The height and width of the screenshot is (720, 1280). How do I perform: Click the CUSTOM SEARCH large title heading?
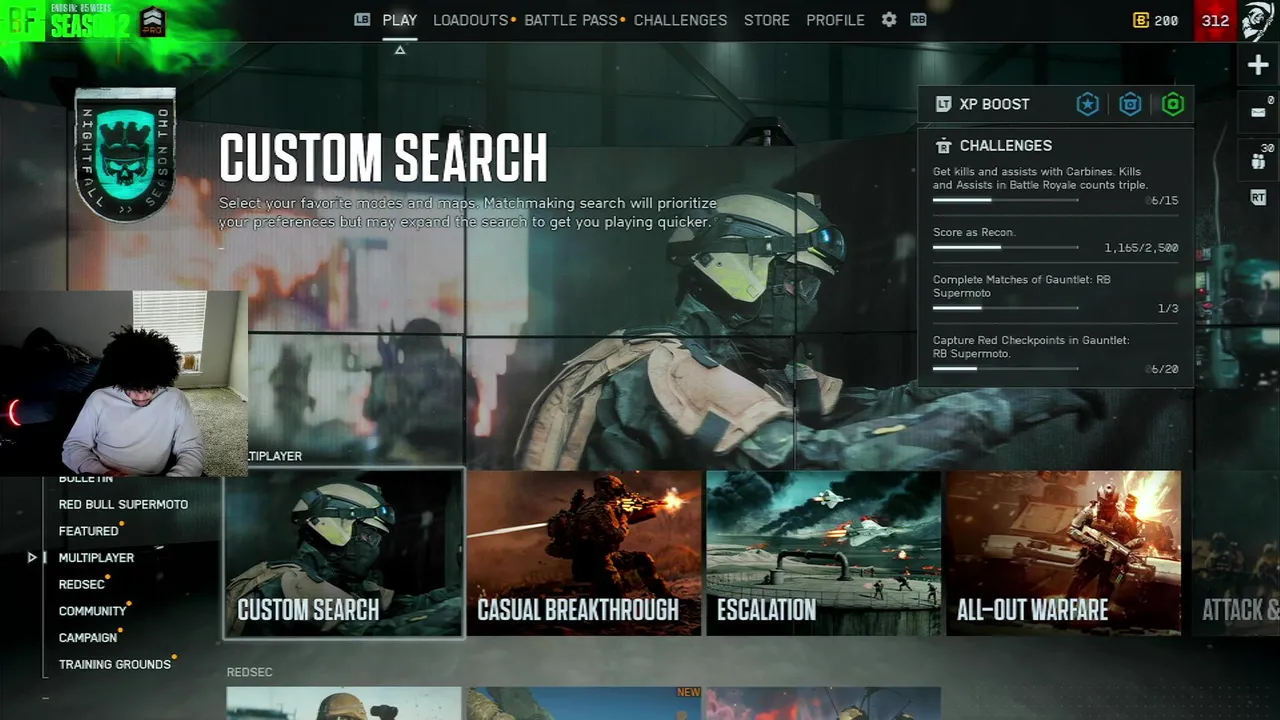pos(383,158)
